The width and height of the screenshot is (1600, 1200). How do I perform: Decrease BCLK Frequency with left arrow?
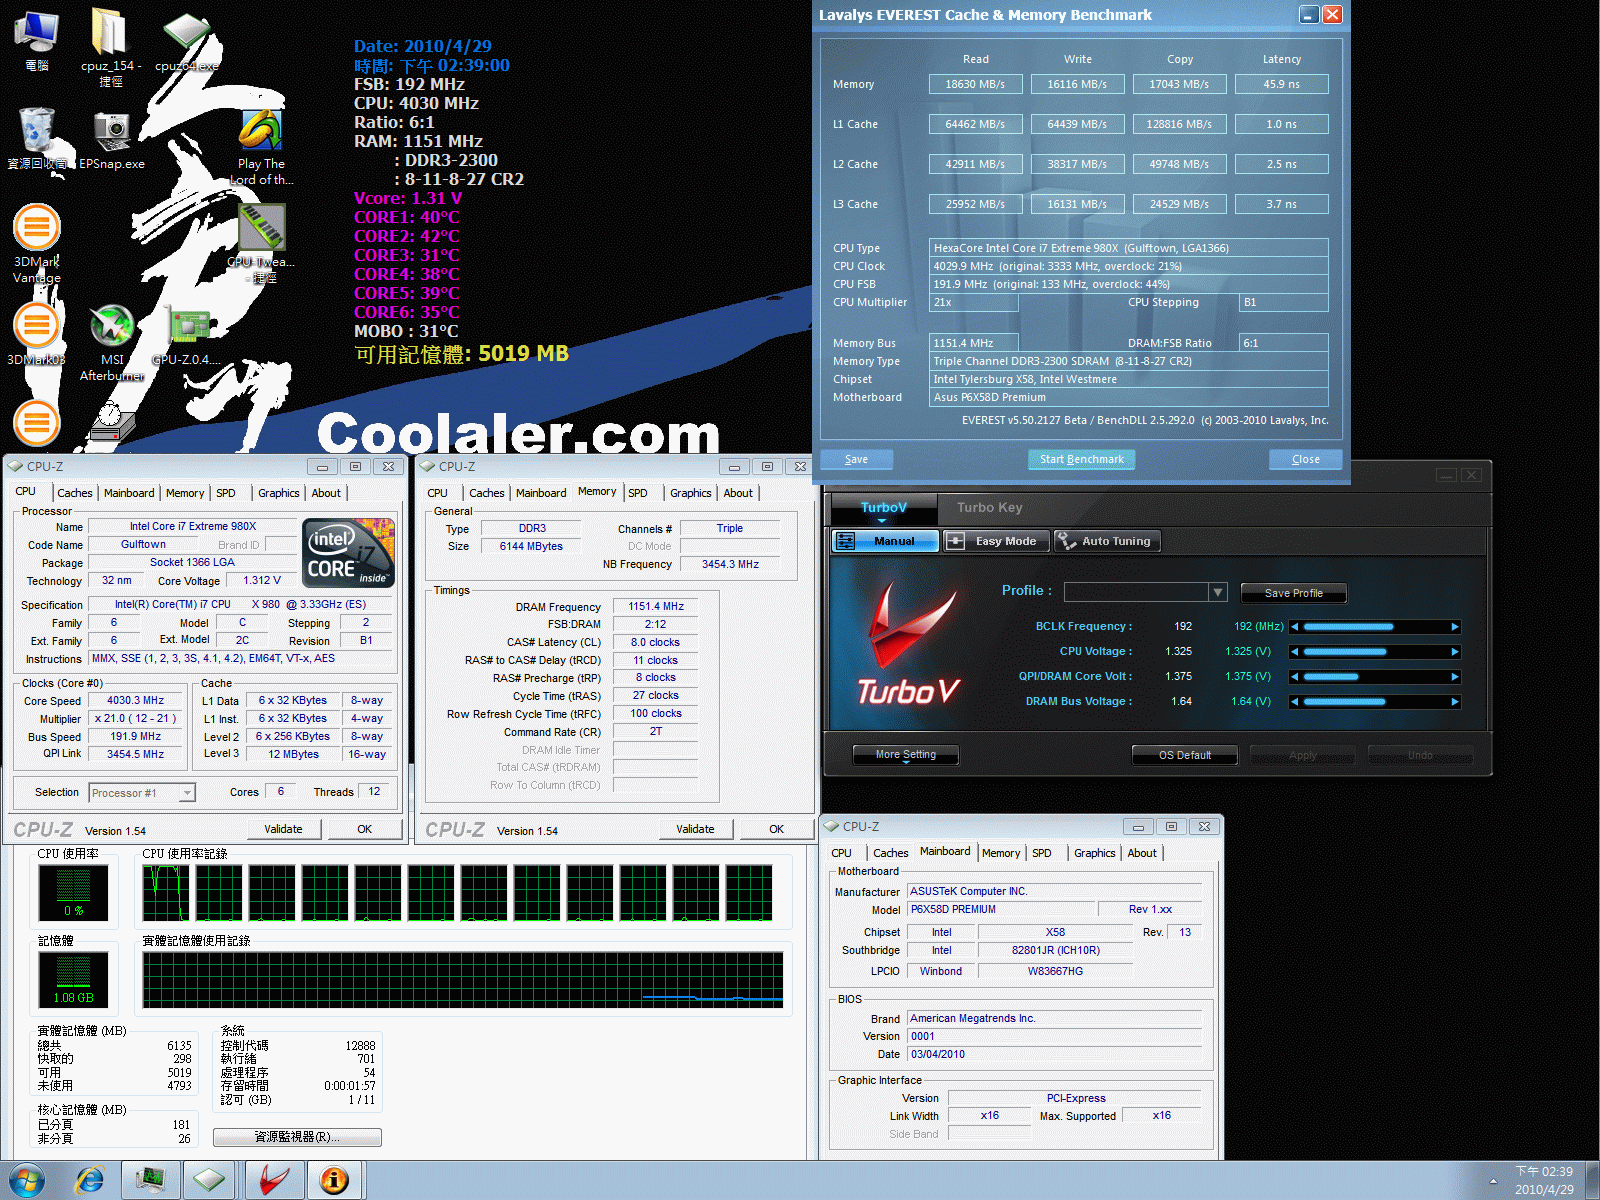click(1295, 627)
